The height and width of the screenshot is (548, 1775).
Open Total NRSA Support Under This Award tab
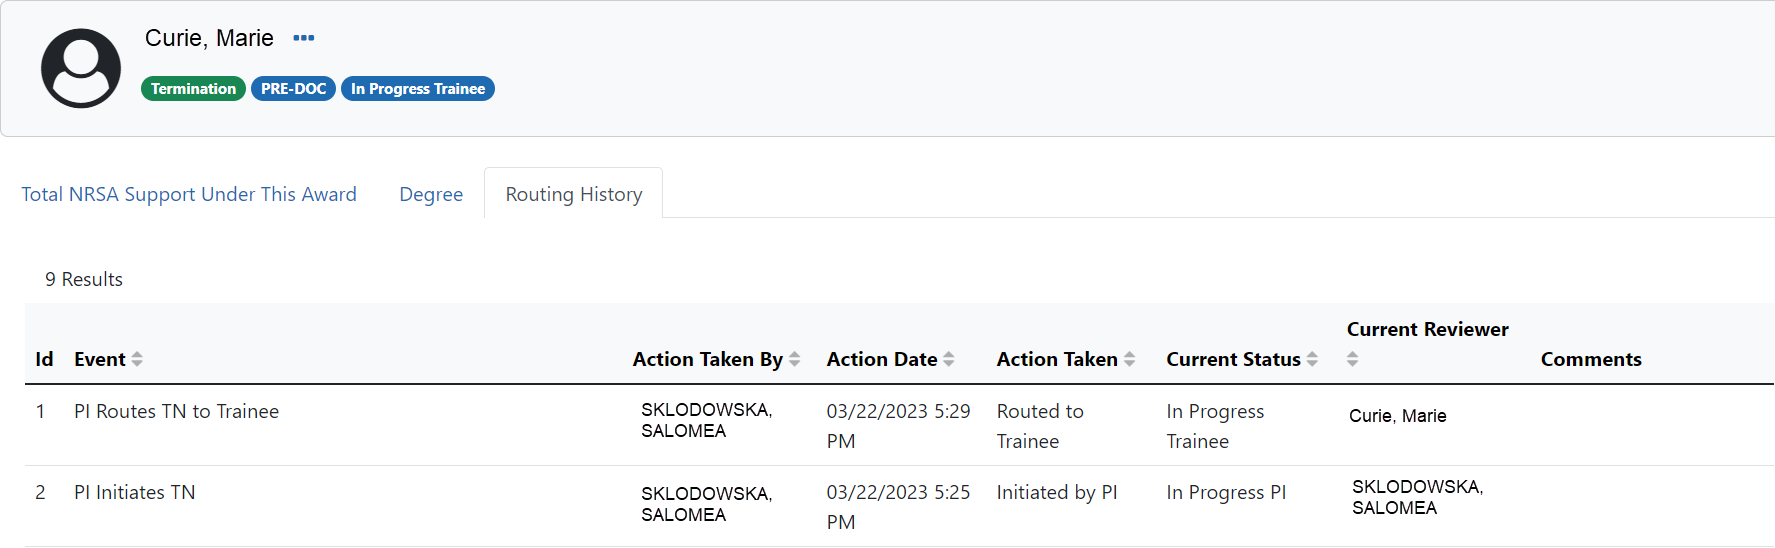[x=189, y=194]
